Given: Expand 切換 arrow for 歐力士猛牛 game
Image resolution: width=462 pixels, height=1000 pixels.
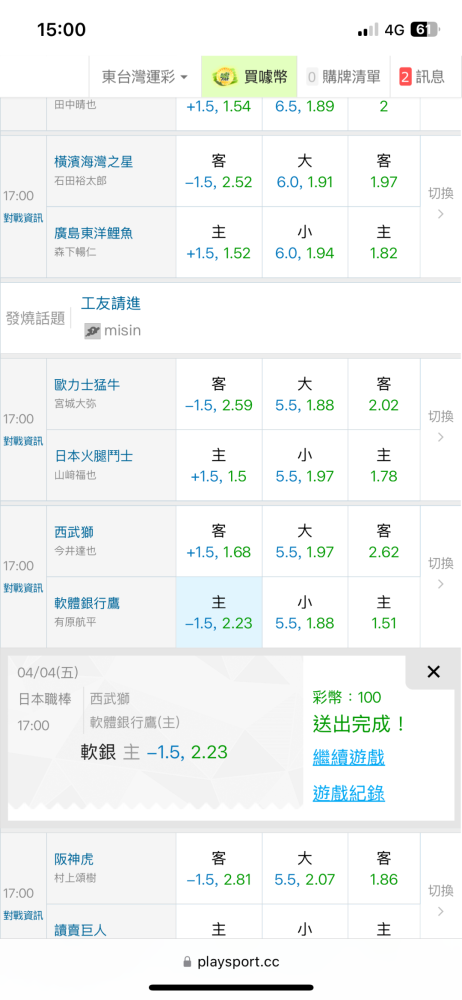Looking at the screenshot, I should (440, 427).
